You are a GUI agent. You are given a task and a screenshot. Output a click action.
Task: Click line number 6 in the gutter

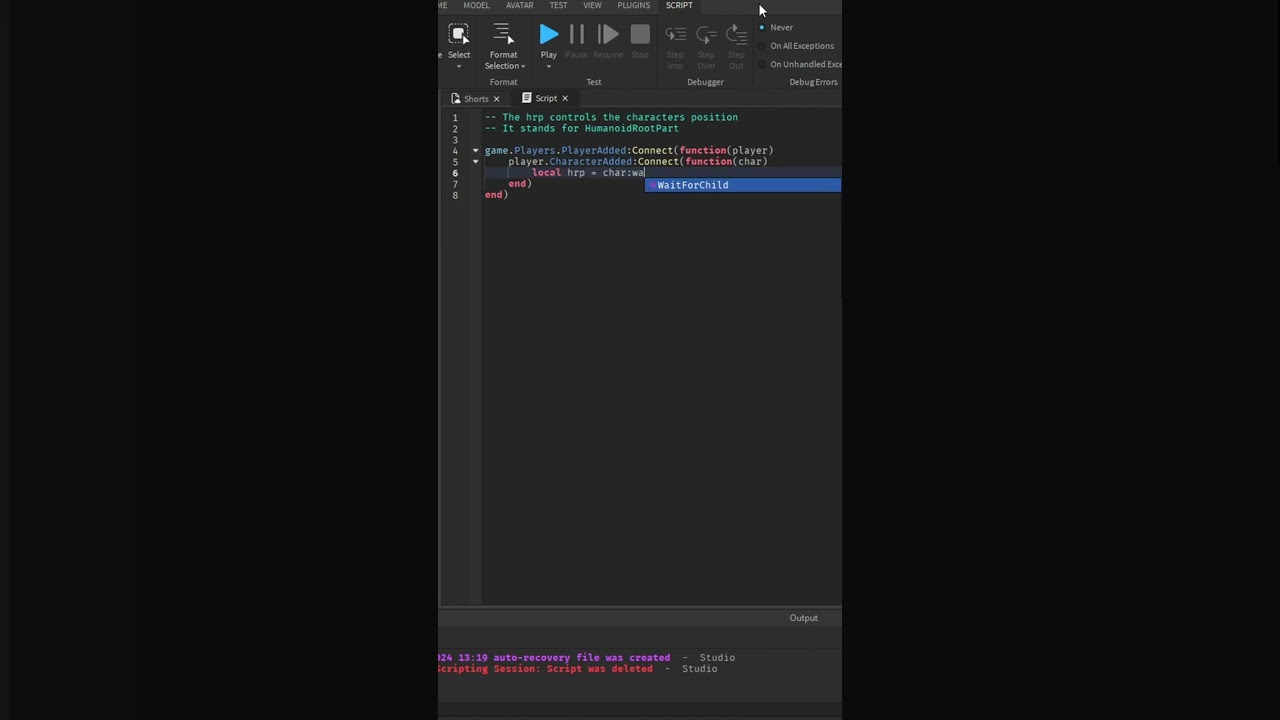click(455, 173)
